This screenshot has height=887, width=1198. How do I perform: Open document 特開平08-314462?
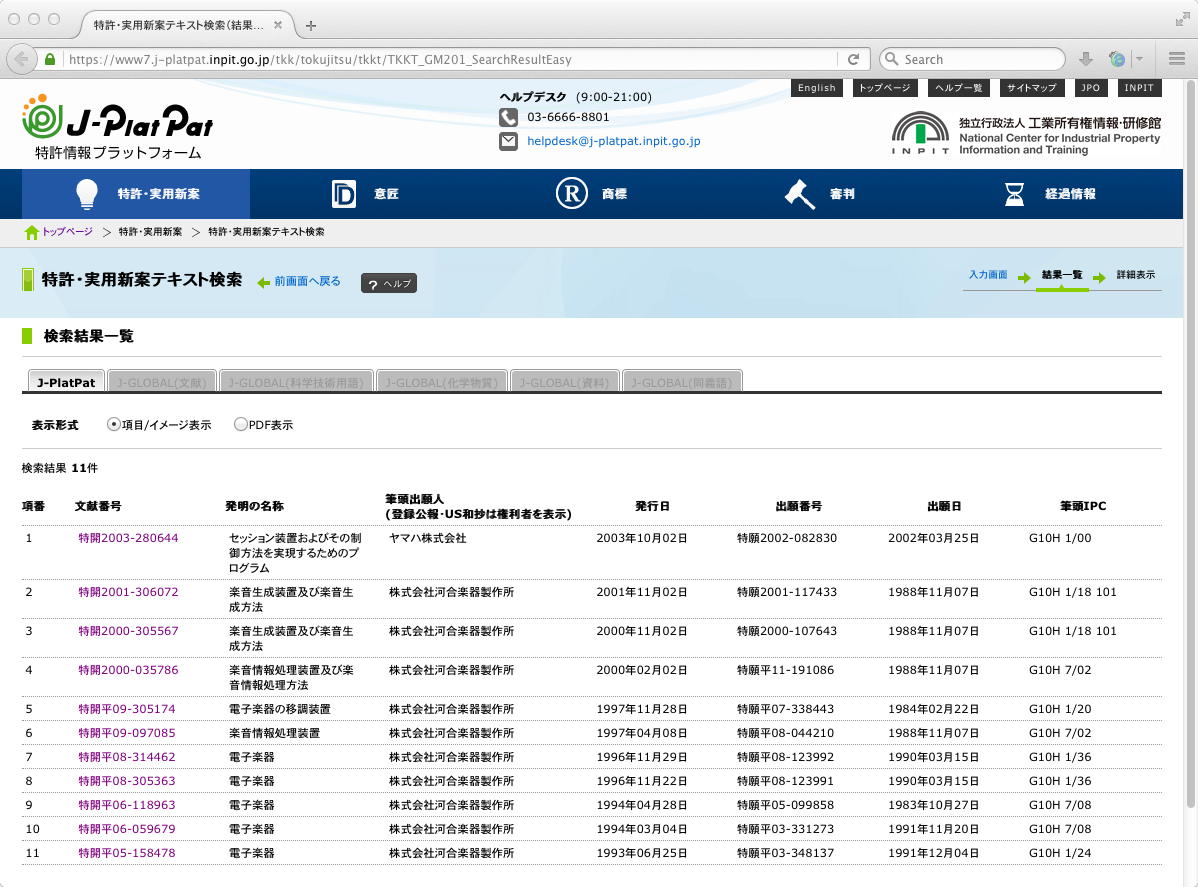coord(127,757)
